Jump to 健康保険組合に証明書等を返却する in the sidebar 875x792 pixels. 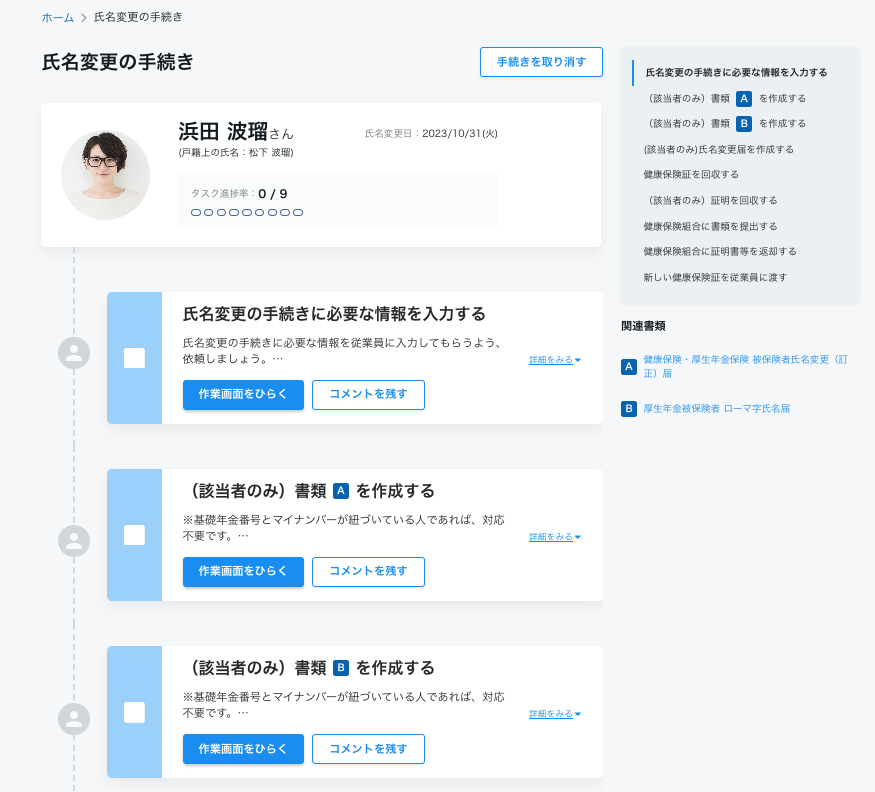pyautogui.click(x=720, y=252)
